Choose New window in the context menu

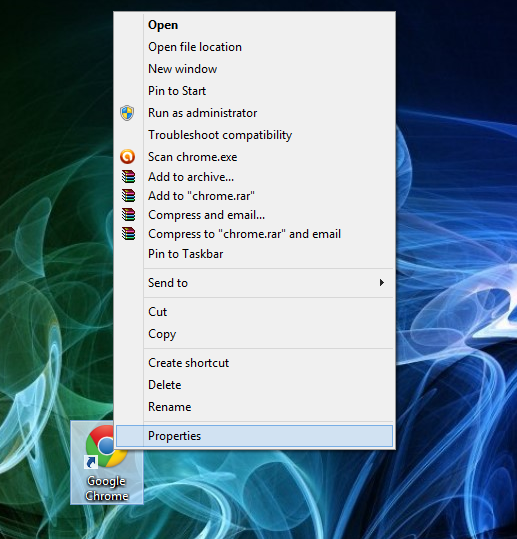pyautogui.click(x=254, y=69)
